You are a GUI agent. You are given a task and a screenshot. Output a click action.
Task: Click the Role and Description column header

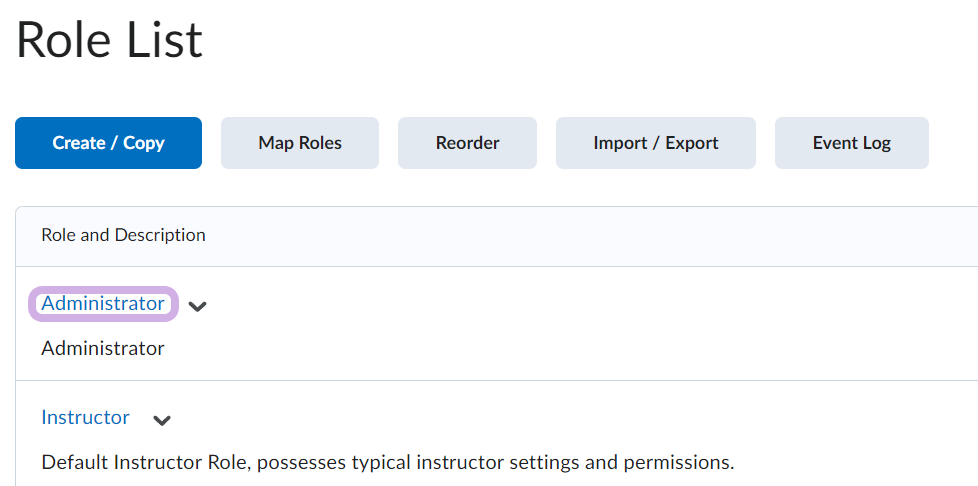point(123,235)
